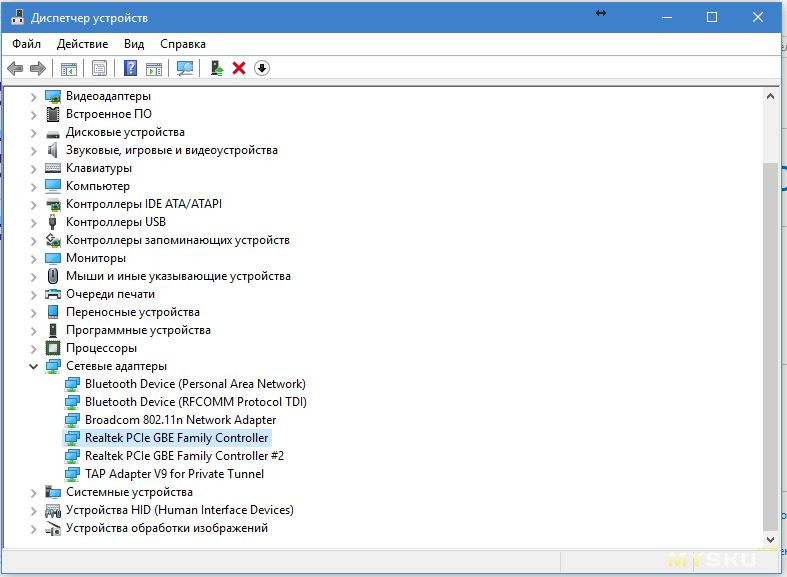Open the Файл menu

pyautogui.click(x=27, y=44)
